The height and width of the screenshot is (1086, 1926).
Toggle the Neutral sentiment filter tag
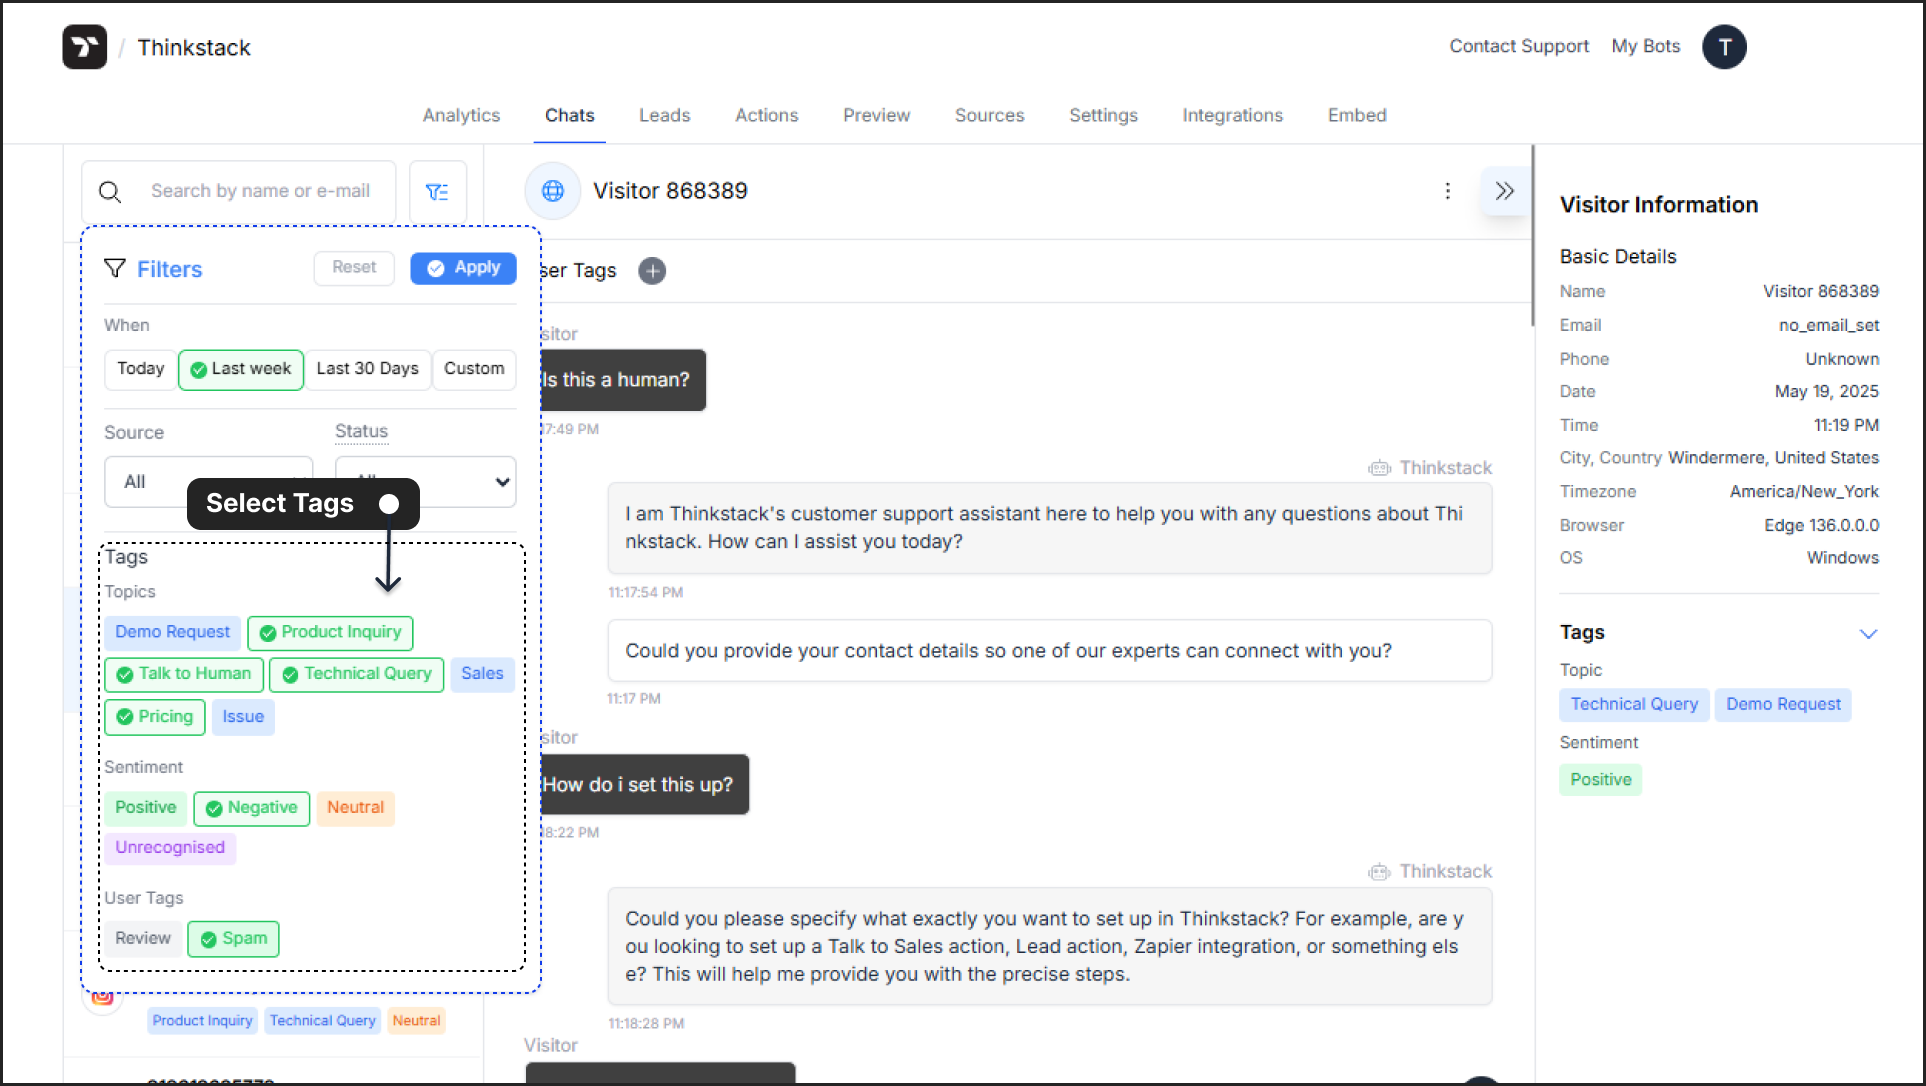click(355, 808)
